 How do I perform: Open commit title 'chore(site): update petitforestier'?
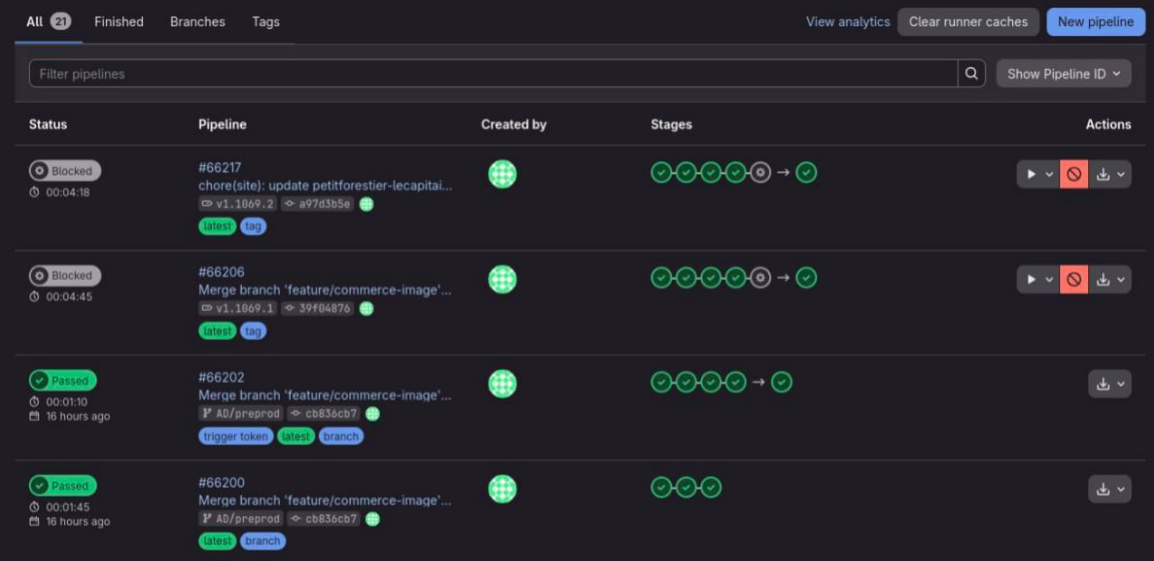pyautogui.click(x=325, y=186)
